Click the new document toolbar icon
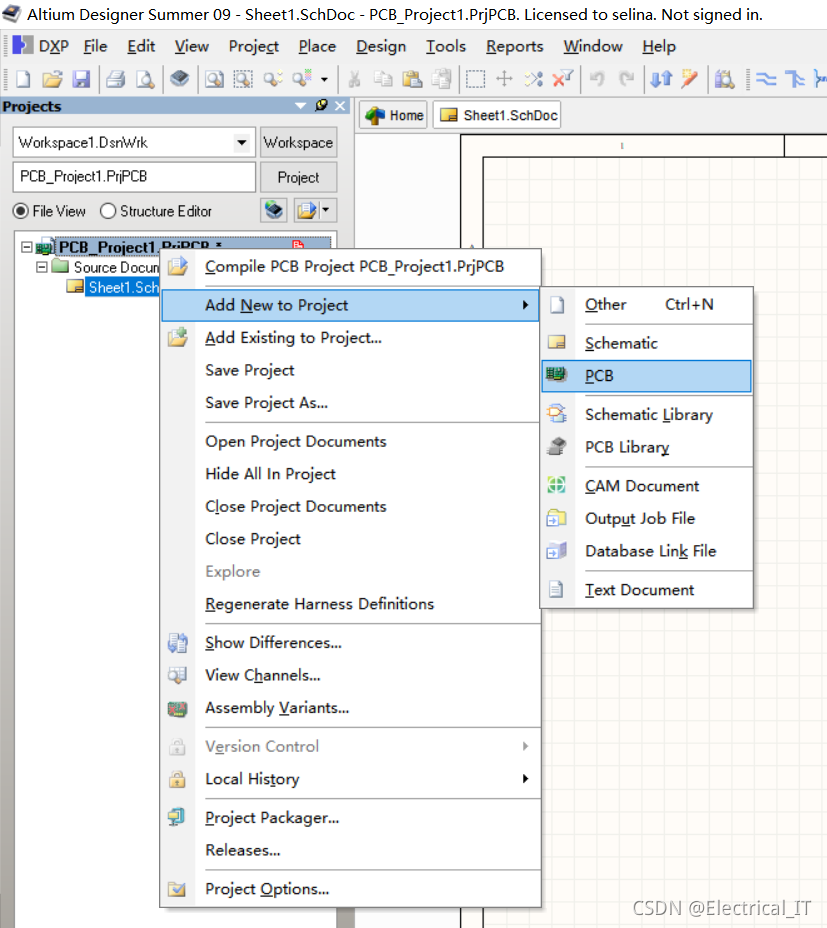The width and height of the screenshot is (827, 928). point(23,79)
